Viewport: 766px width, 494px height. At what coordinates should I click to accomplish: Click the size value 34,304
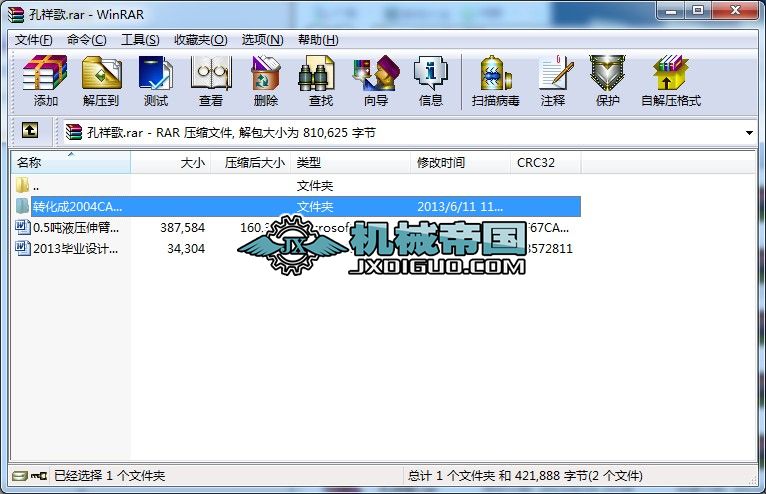[186, 248]
